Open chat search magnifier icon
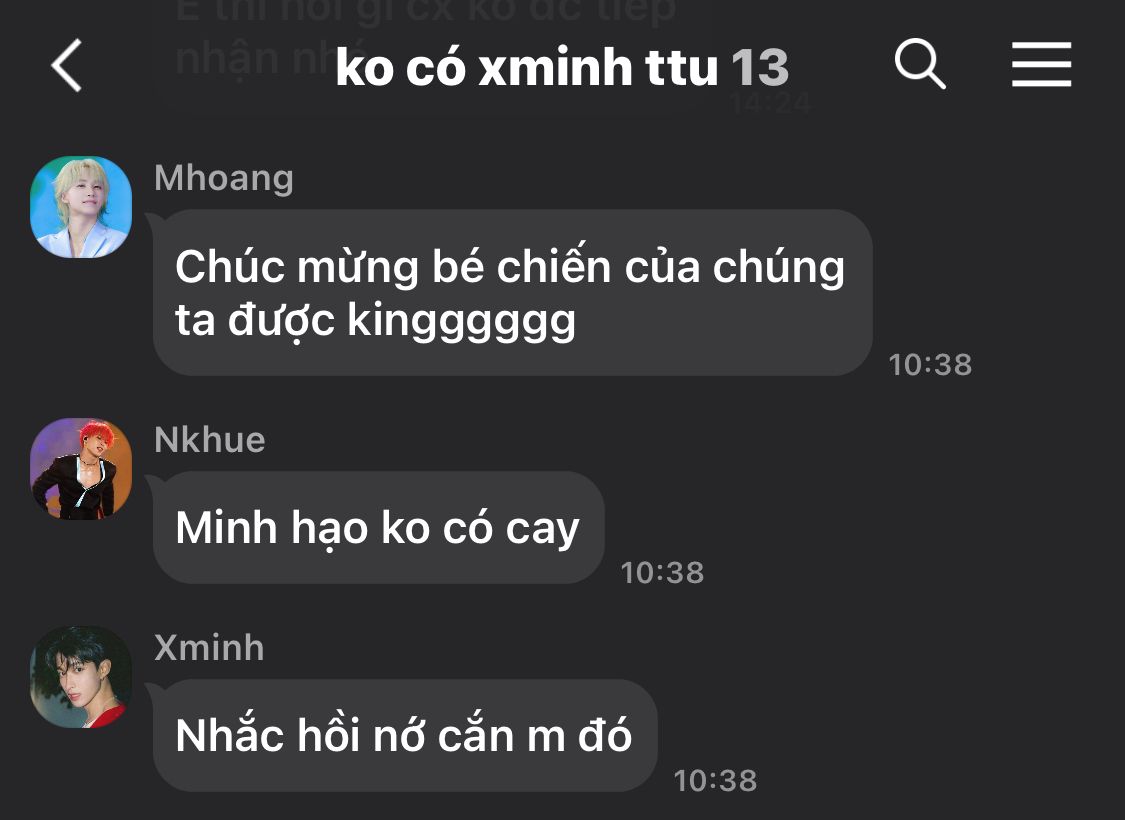1125x820 pixels. 920,65
